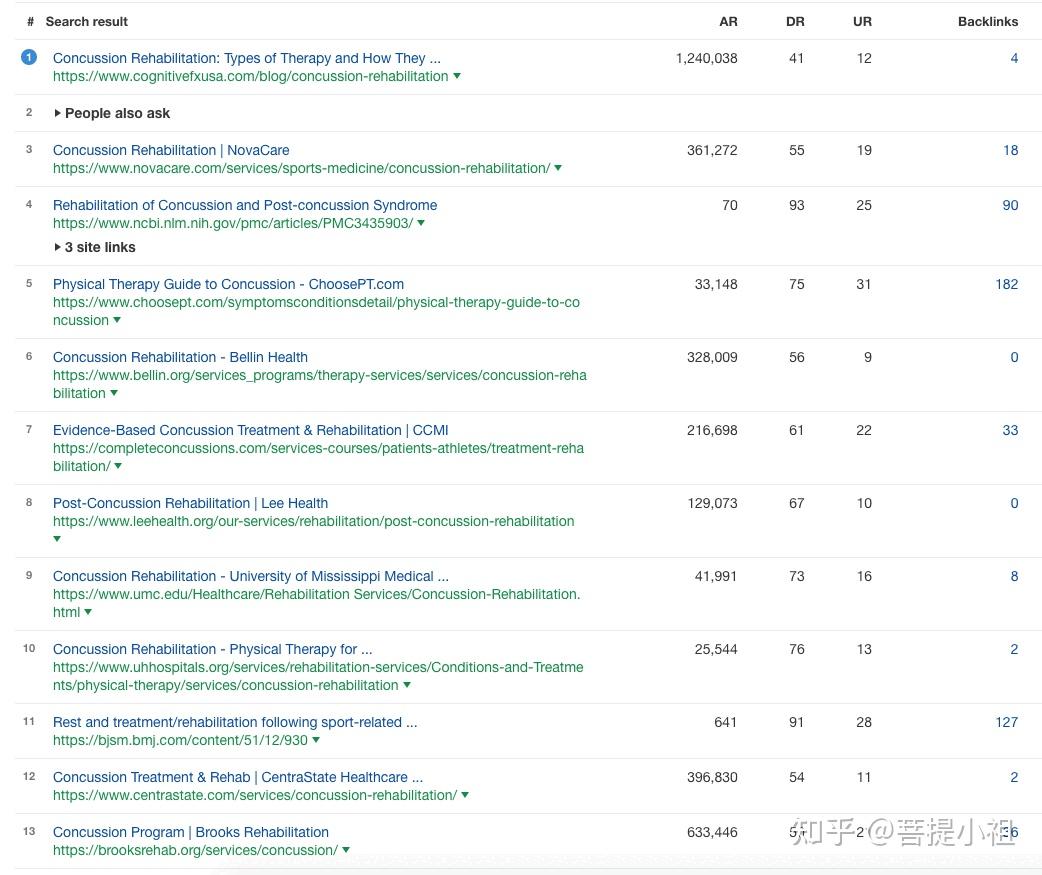1042x875 pixels.
Task: Click the blue position 1 badge
Action: (29, 58)
